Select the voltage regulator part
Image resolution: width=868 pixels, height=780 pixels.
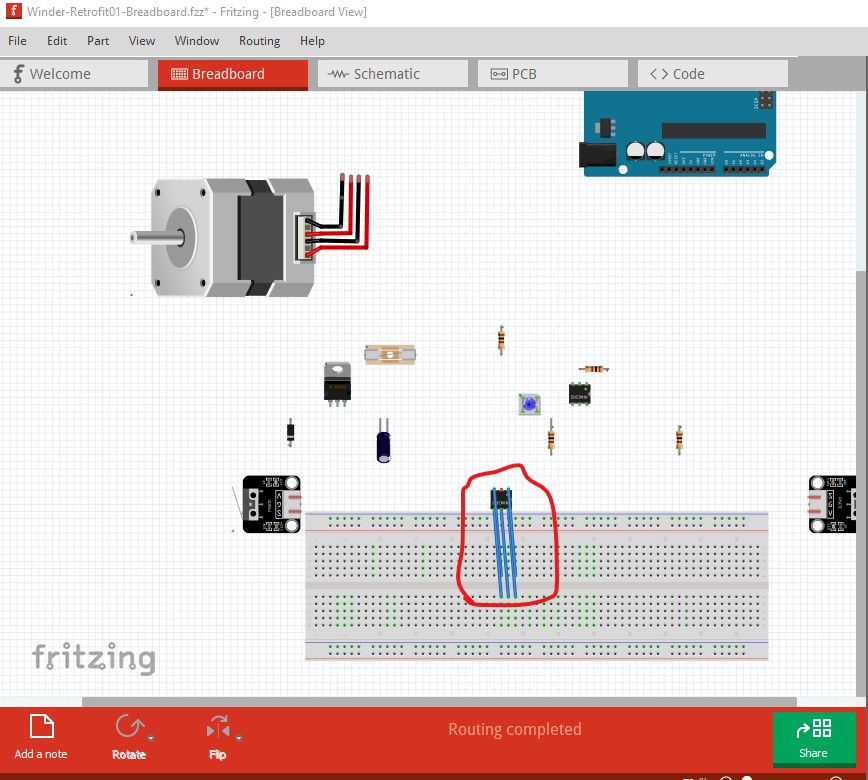pos(337,384)
